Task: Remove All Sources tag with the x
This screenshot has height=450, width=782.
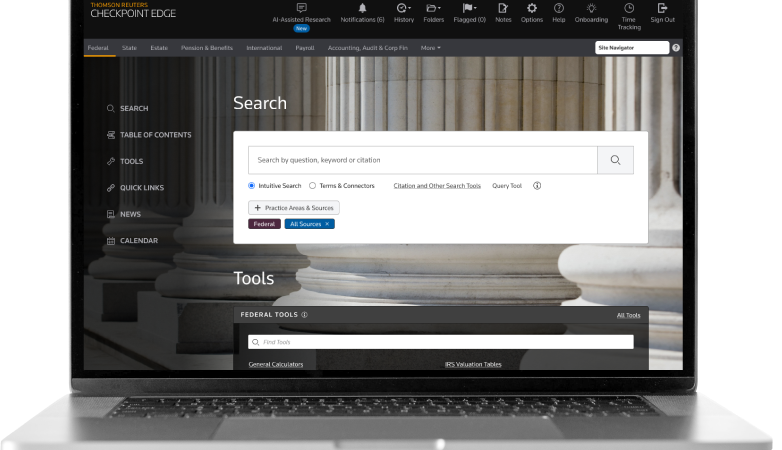Action: point(327,224)
